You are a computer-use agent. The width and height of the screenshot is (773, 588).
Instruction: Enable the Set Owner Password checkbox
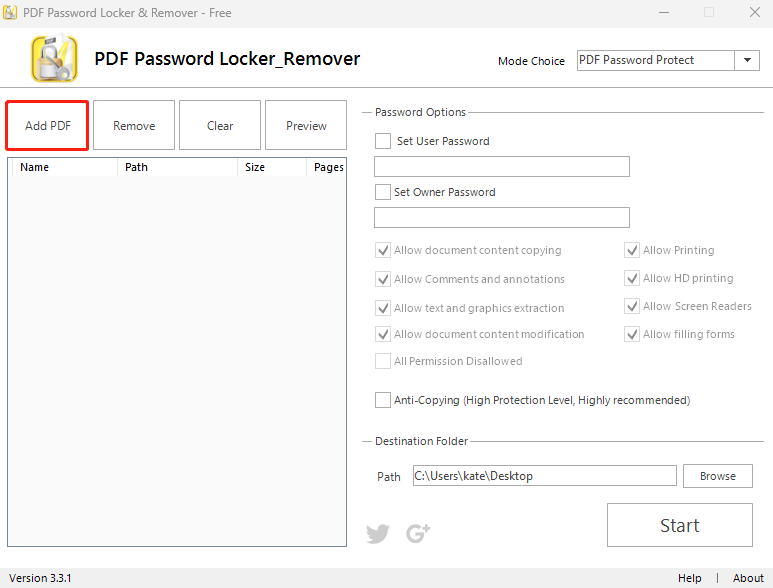pyautogui.click(x=383, y=192)
